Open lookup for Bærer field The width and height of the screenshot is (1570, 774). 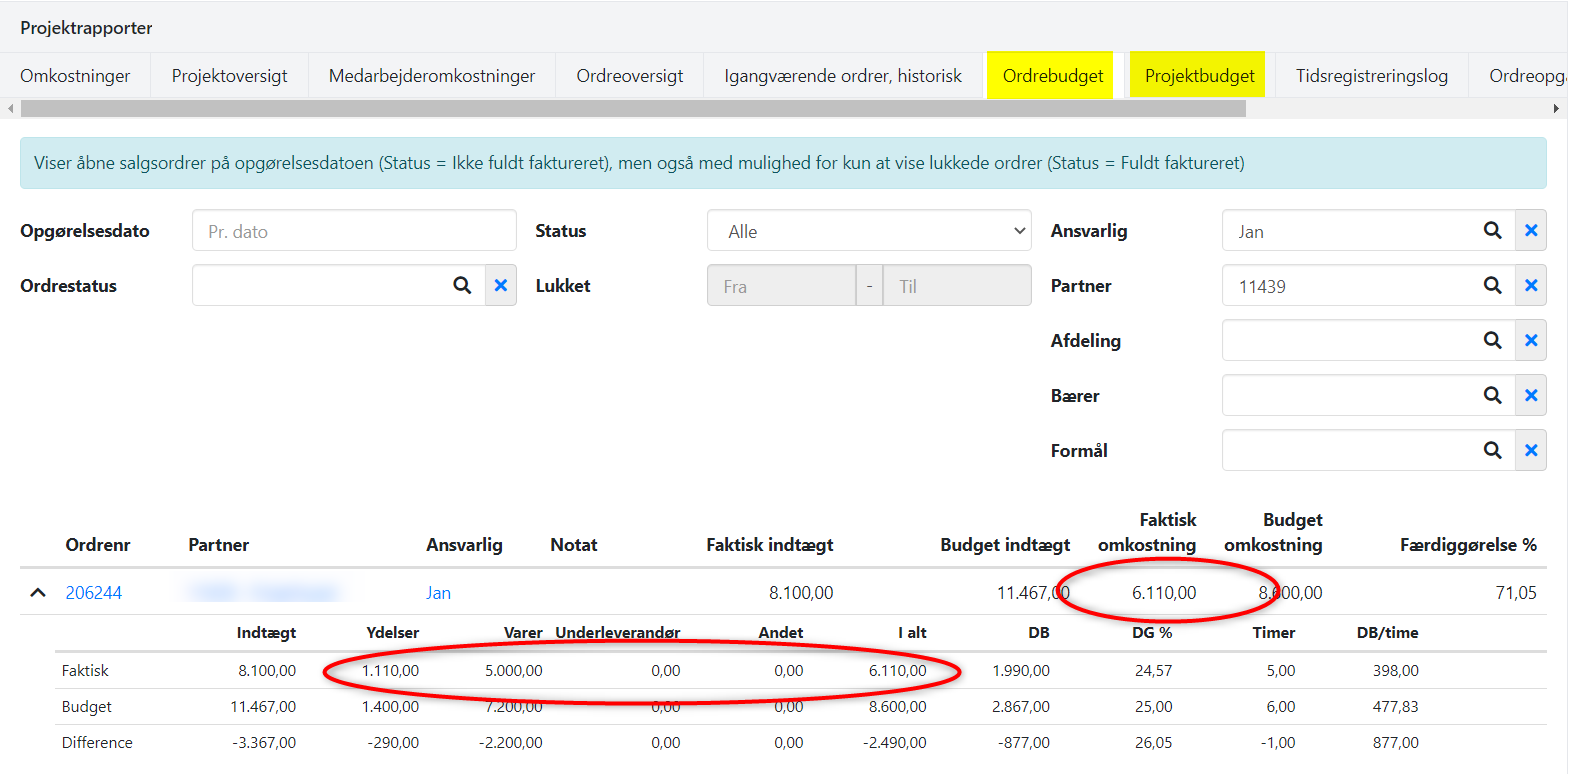pyautogui.click(x=1492, y=396)
